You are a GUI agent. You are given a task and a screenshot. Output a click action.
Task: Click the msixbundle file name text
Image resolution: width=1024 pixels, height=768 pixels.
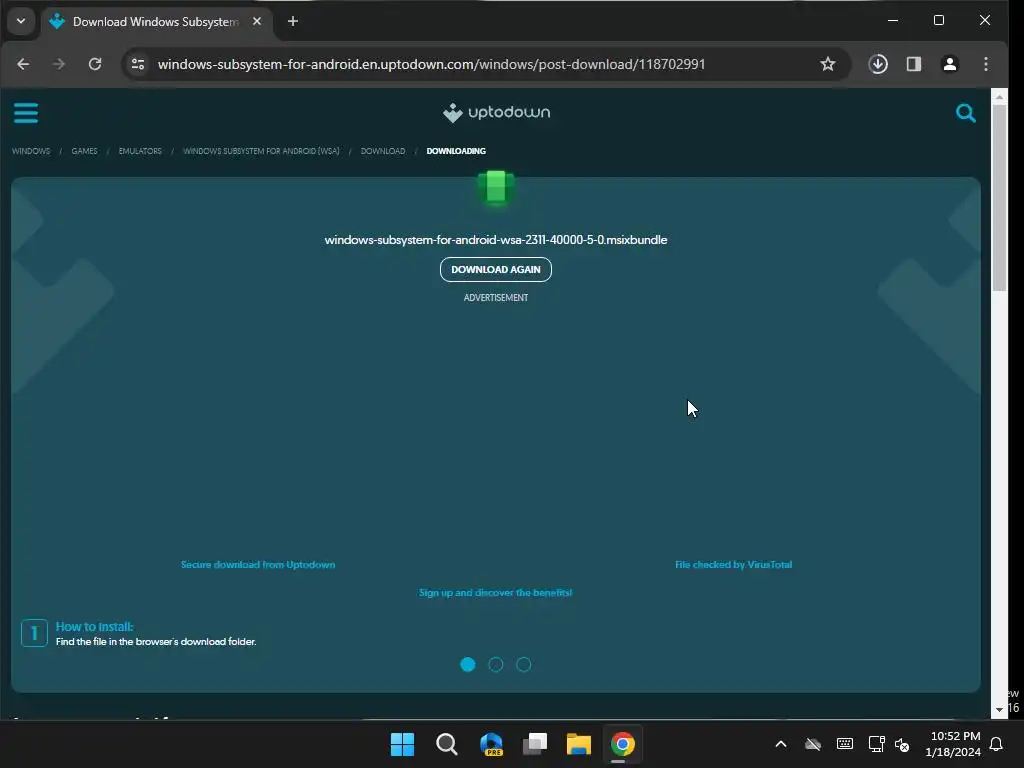click(496, 240)
